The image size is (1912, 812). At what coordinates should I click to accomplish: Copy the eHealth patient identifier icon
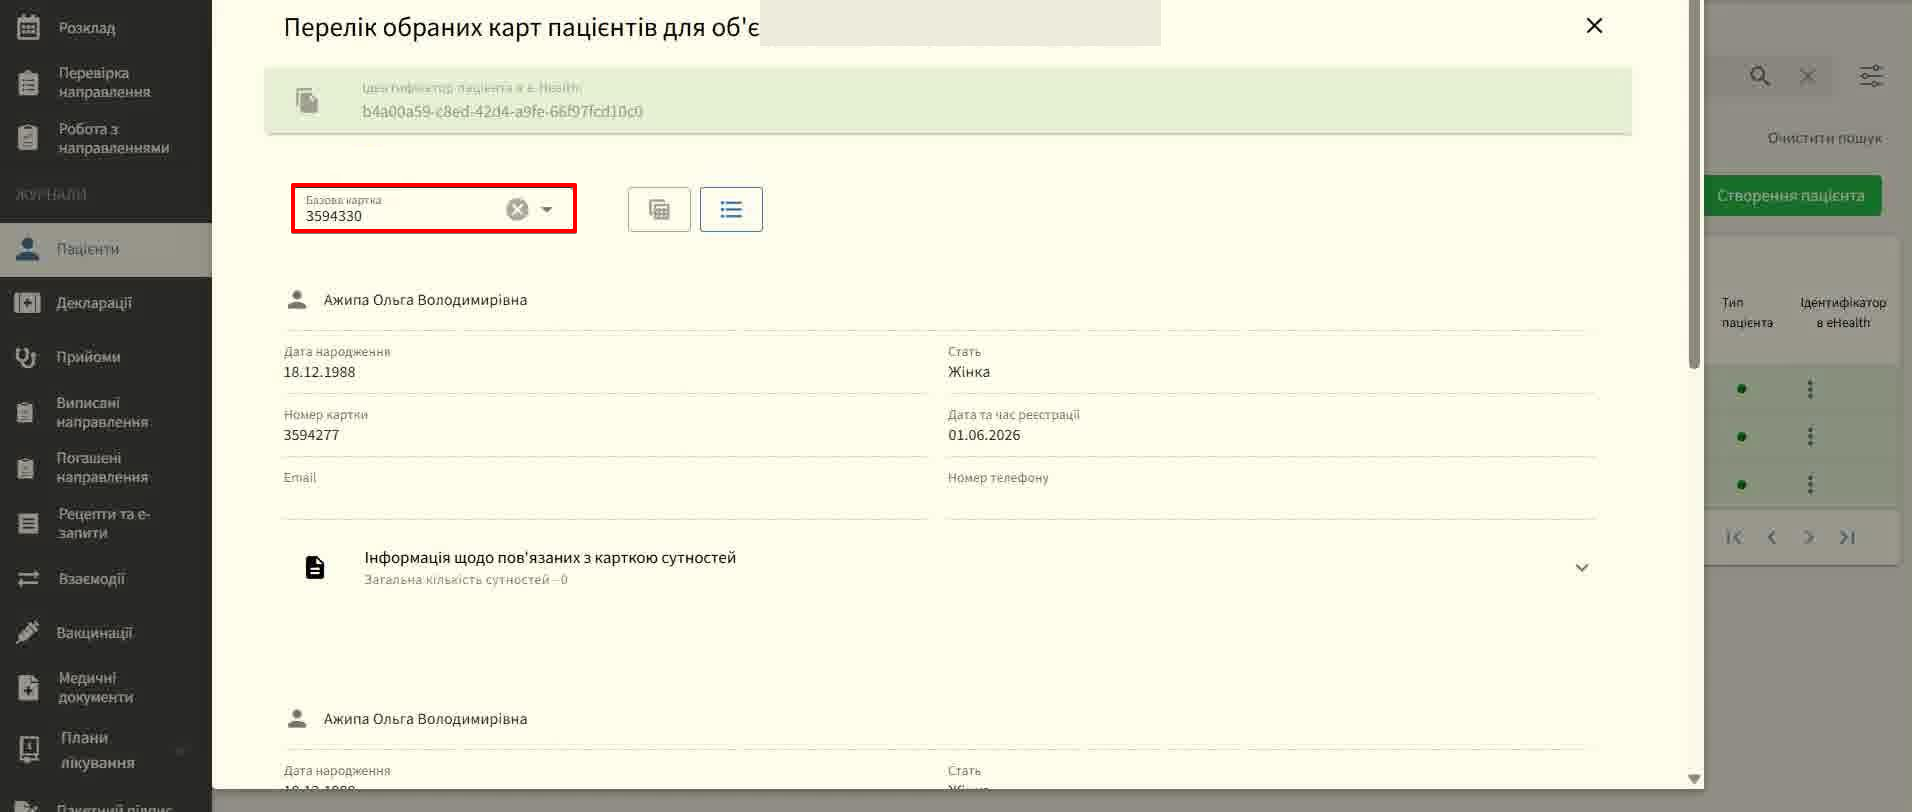pos(307,100)
